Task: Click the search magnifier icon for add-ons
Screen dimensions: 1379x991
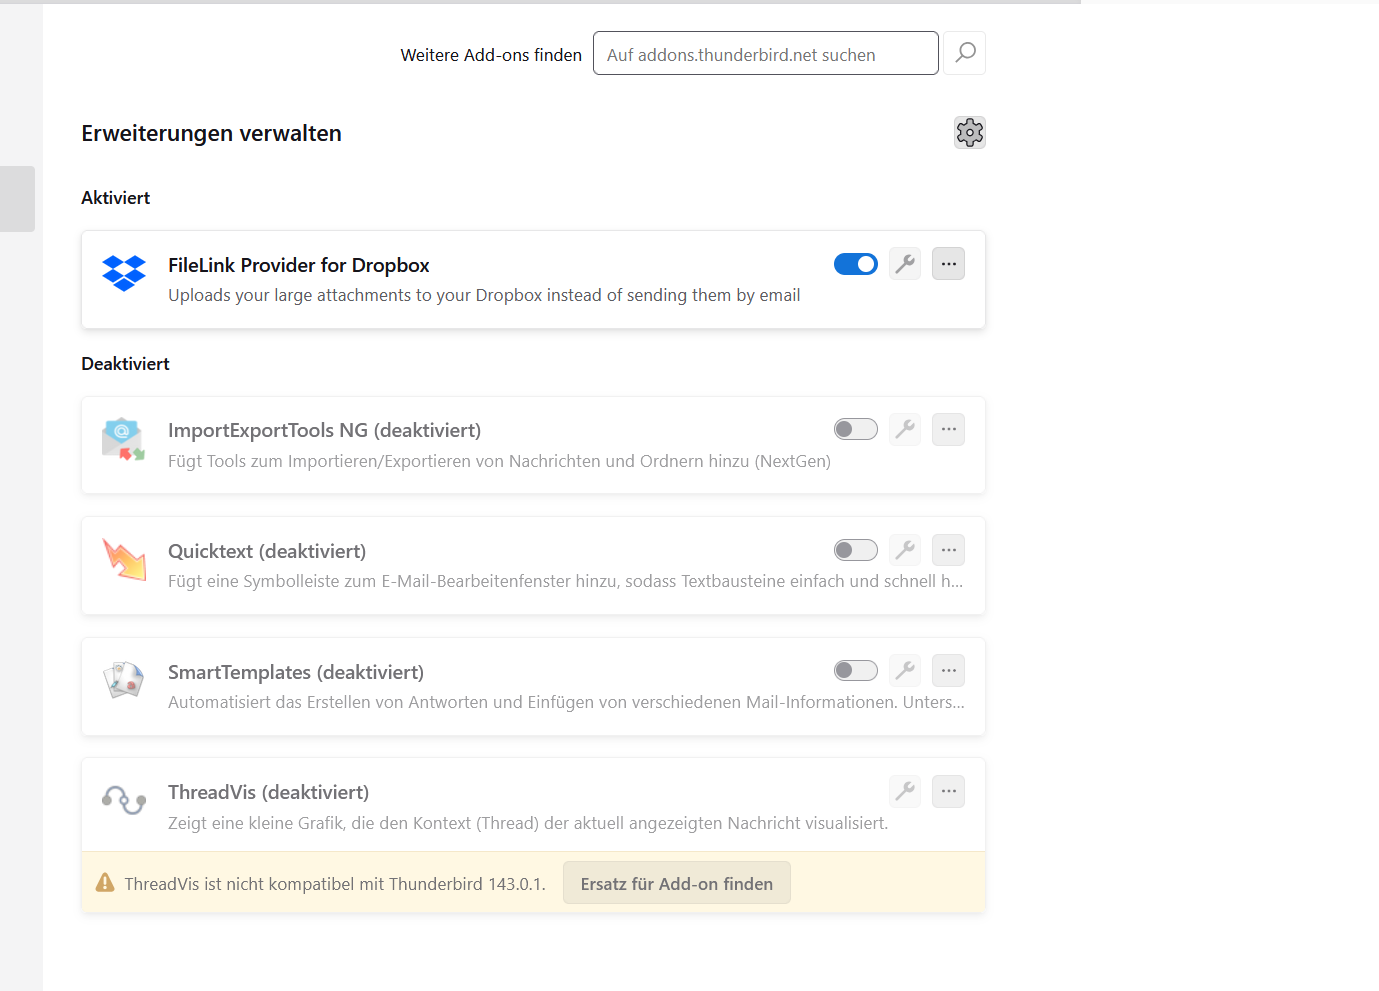Action: pos(965,53)
